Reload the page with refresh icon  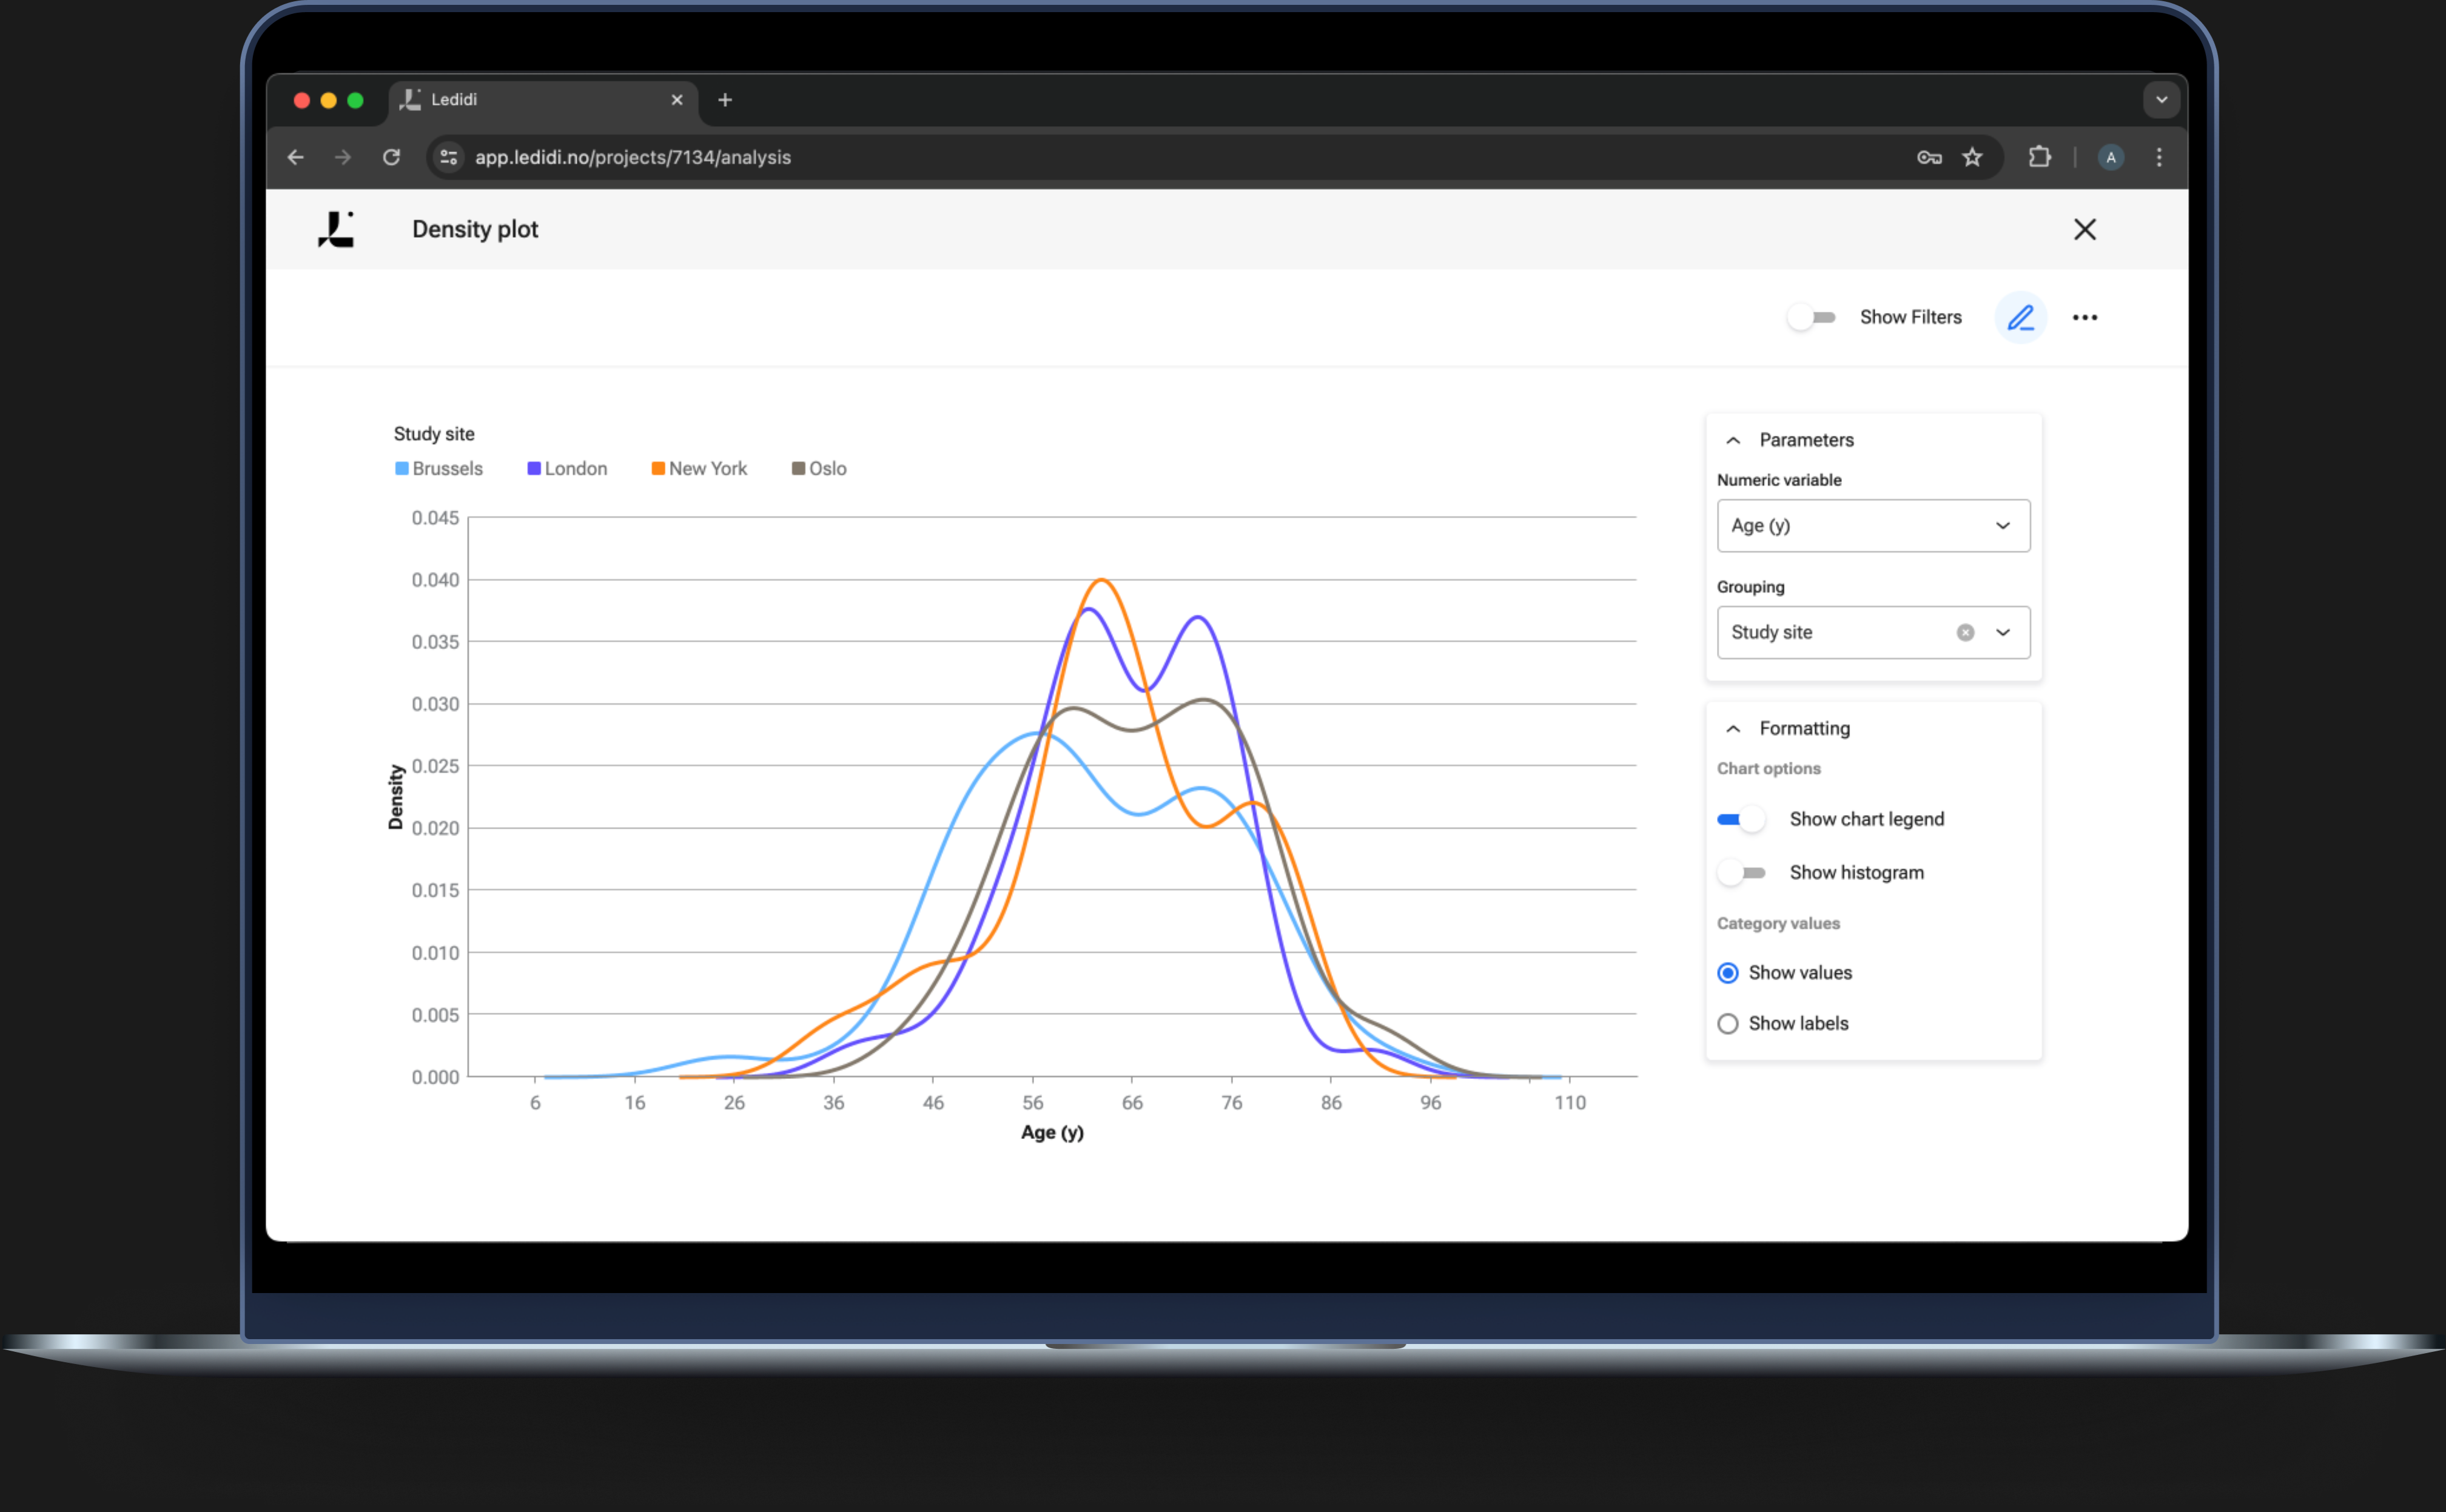pyautogui.click(x=392, y=157)
